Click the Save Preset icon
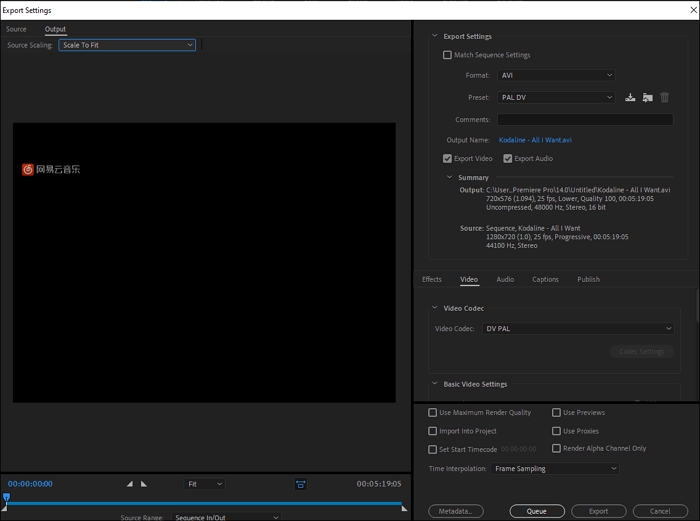 [630, 98]
